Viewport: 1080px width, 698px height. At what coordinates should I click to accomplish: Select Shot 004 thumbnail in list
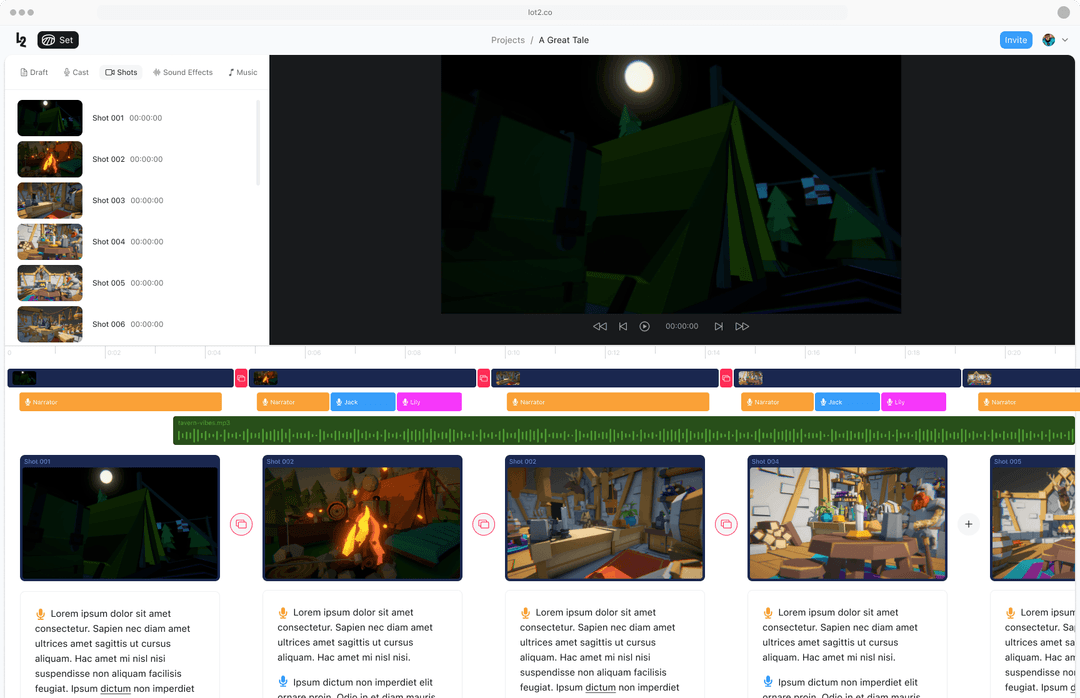click(x=50, y=242)
